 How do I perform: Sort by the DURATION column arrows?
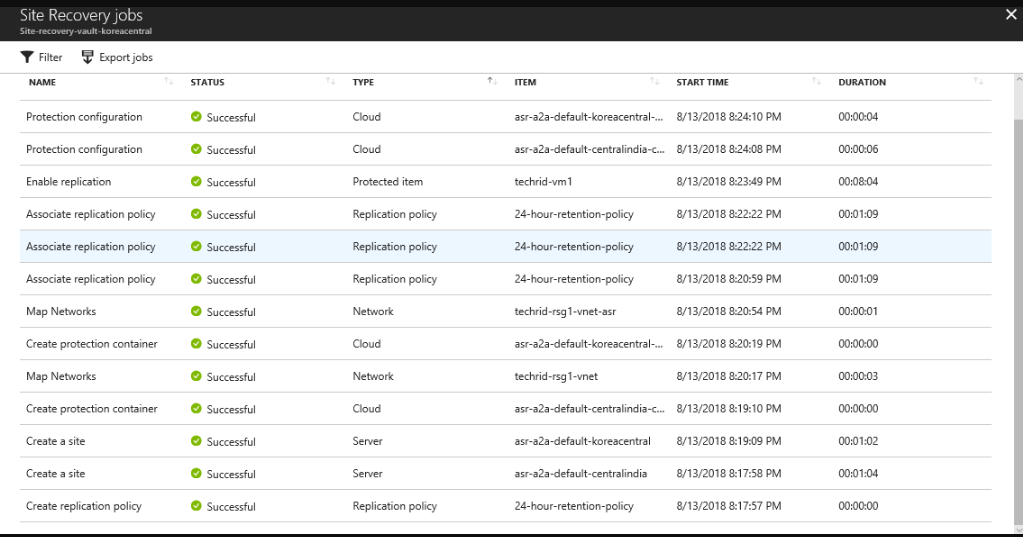tap(978, 82)
